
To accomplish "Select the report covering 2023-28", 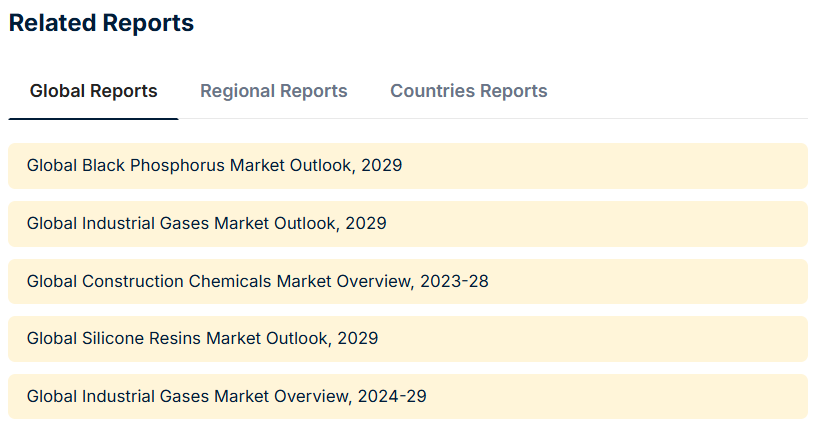I will click(x=257, y=281).
